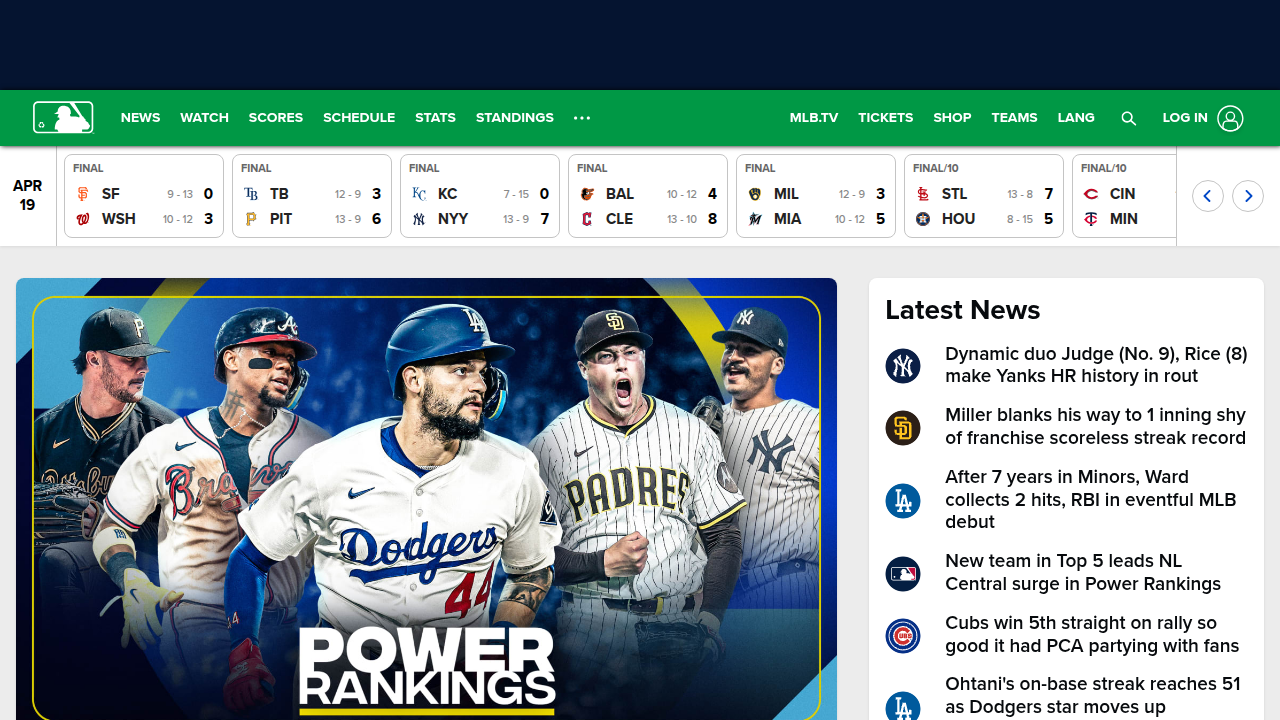Screen dimensions: 1280x720
Task: Click the Yankees icon beside the Judge headline
Action: [x=903, y=365]
